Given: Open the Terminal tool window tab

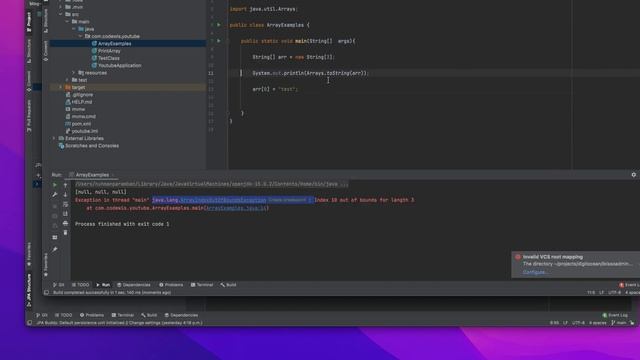Looking at the screenshot, I should (x=202, y=285).
